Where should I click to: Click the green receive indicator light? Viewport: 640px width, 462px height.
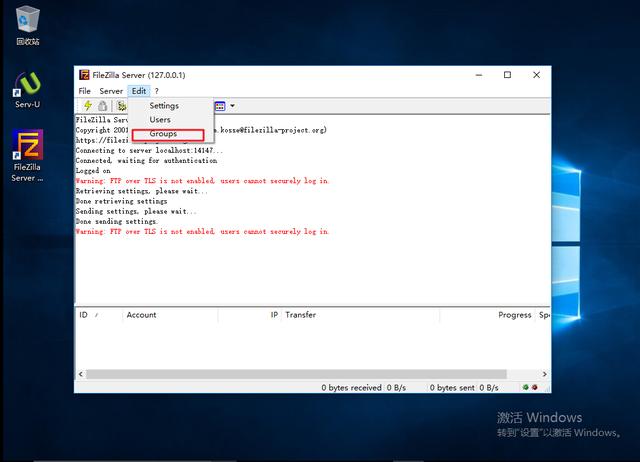[x=526, y=387]
